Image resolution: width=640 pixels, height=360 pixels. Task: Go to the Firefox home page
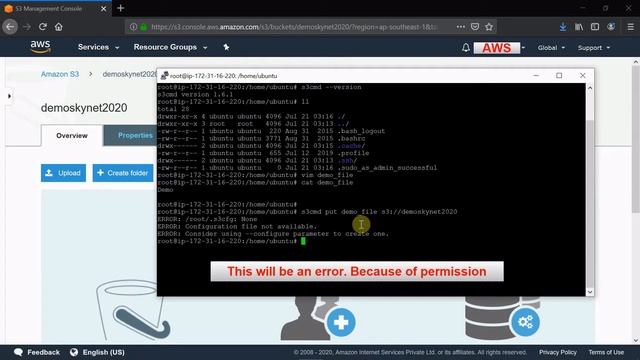coord(59,27)
